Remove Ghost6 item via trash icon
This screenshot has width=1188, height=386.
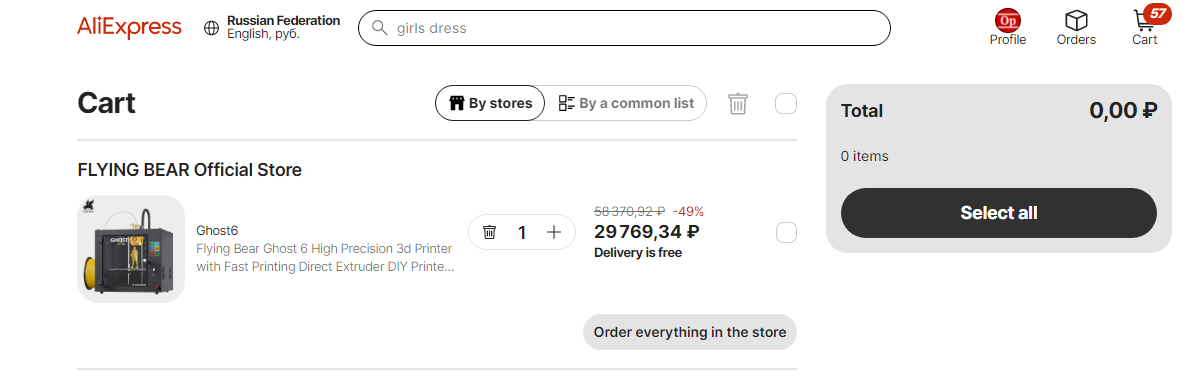(x=489, y=232)
